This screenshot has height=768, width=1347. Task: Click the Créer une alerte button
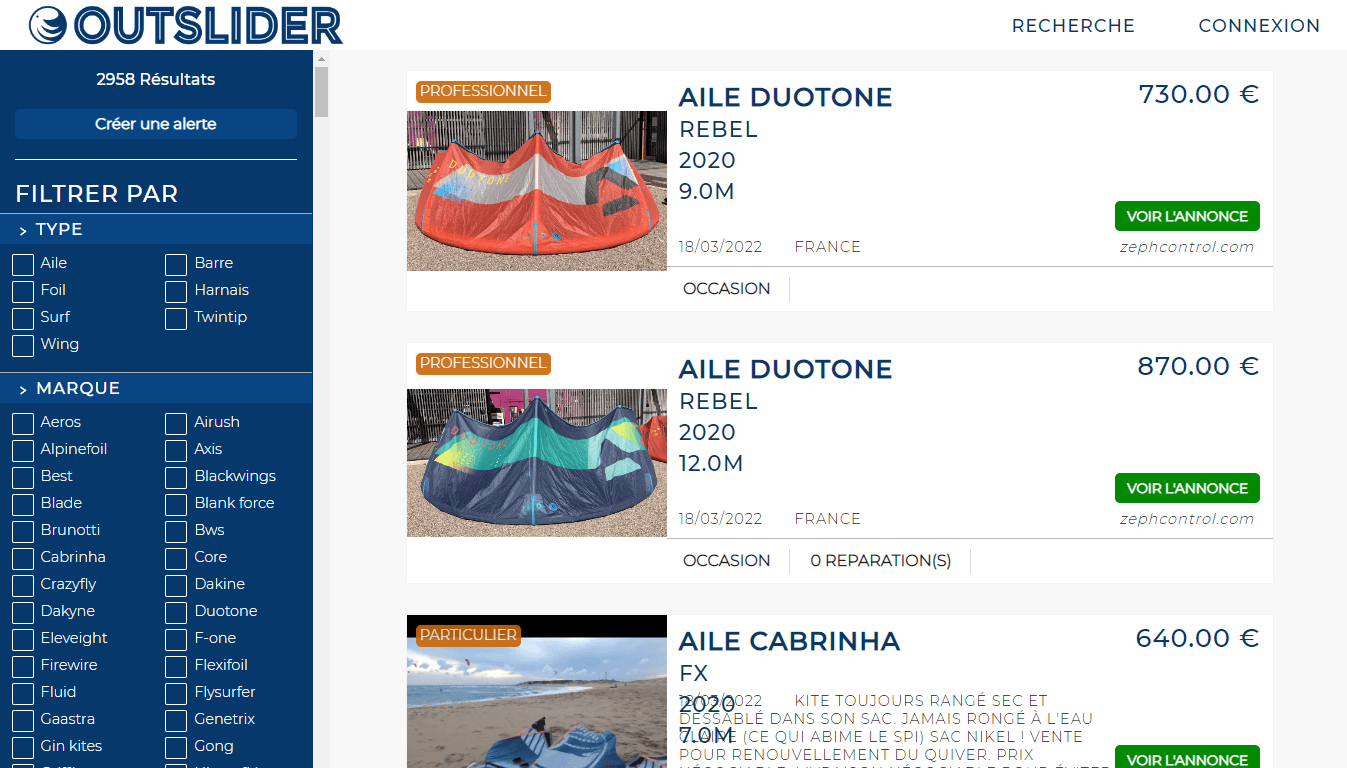coord(156,124)
